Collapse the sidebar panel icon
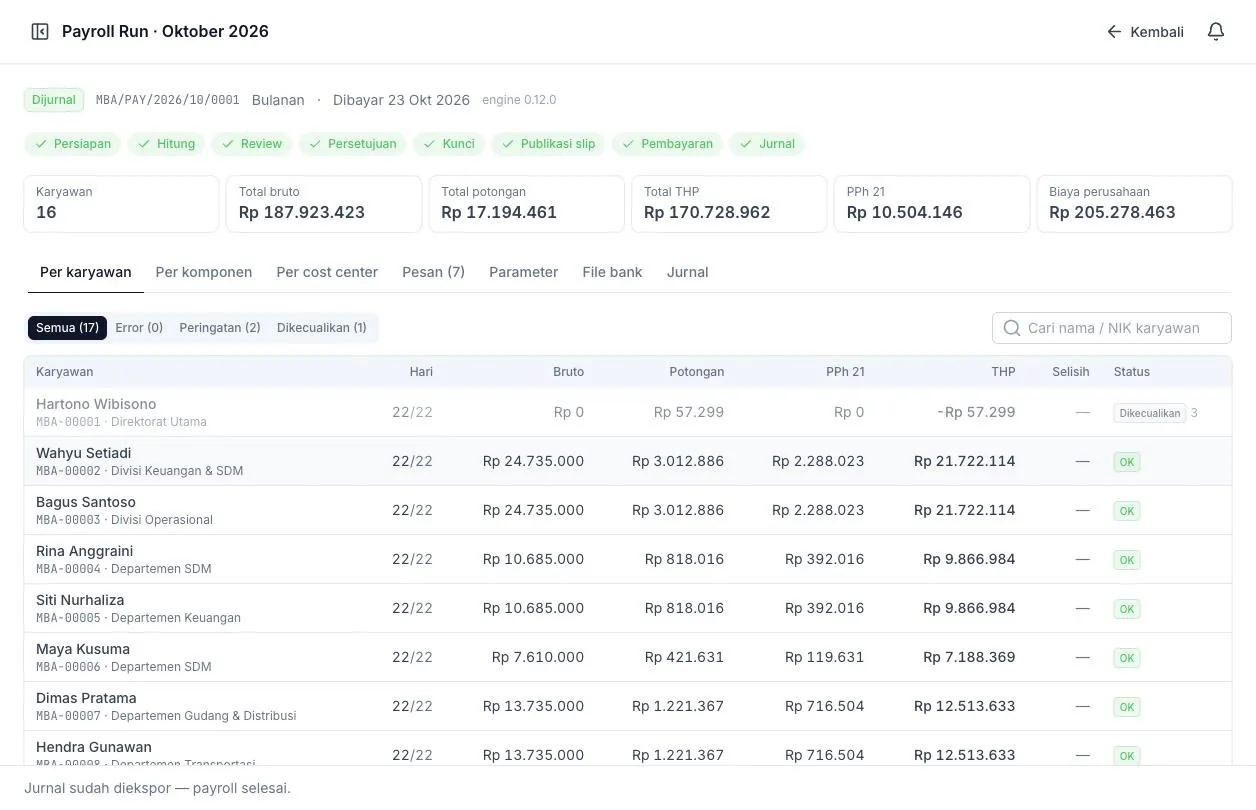This screenshot has width=1256, height=810. pos(40,32)
